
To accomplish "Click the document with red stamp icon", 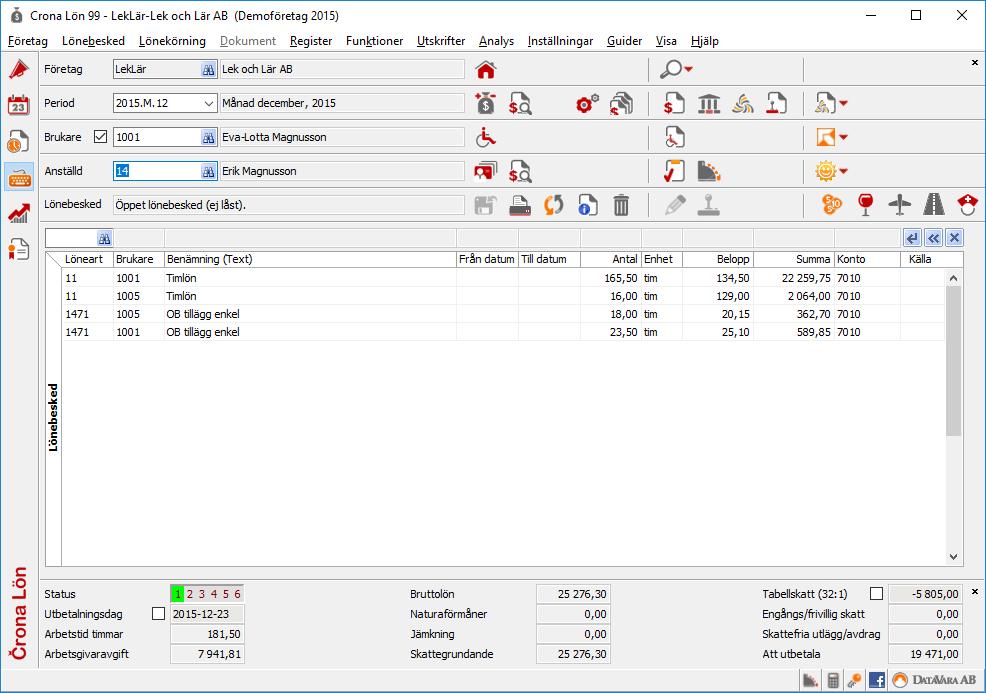I will [777, 103].
